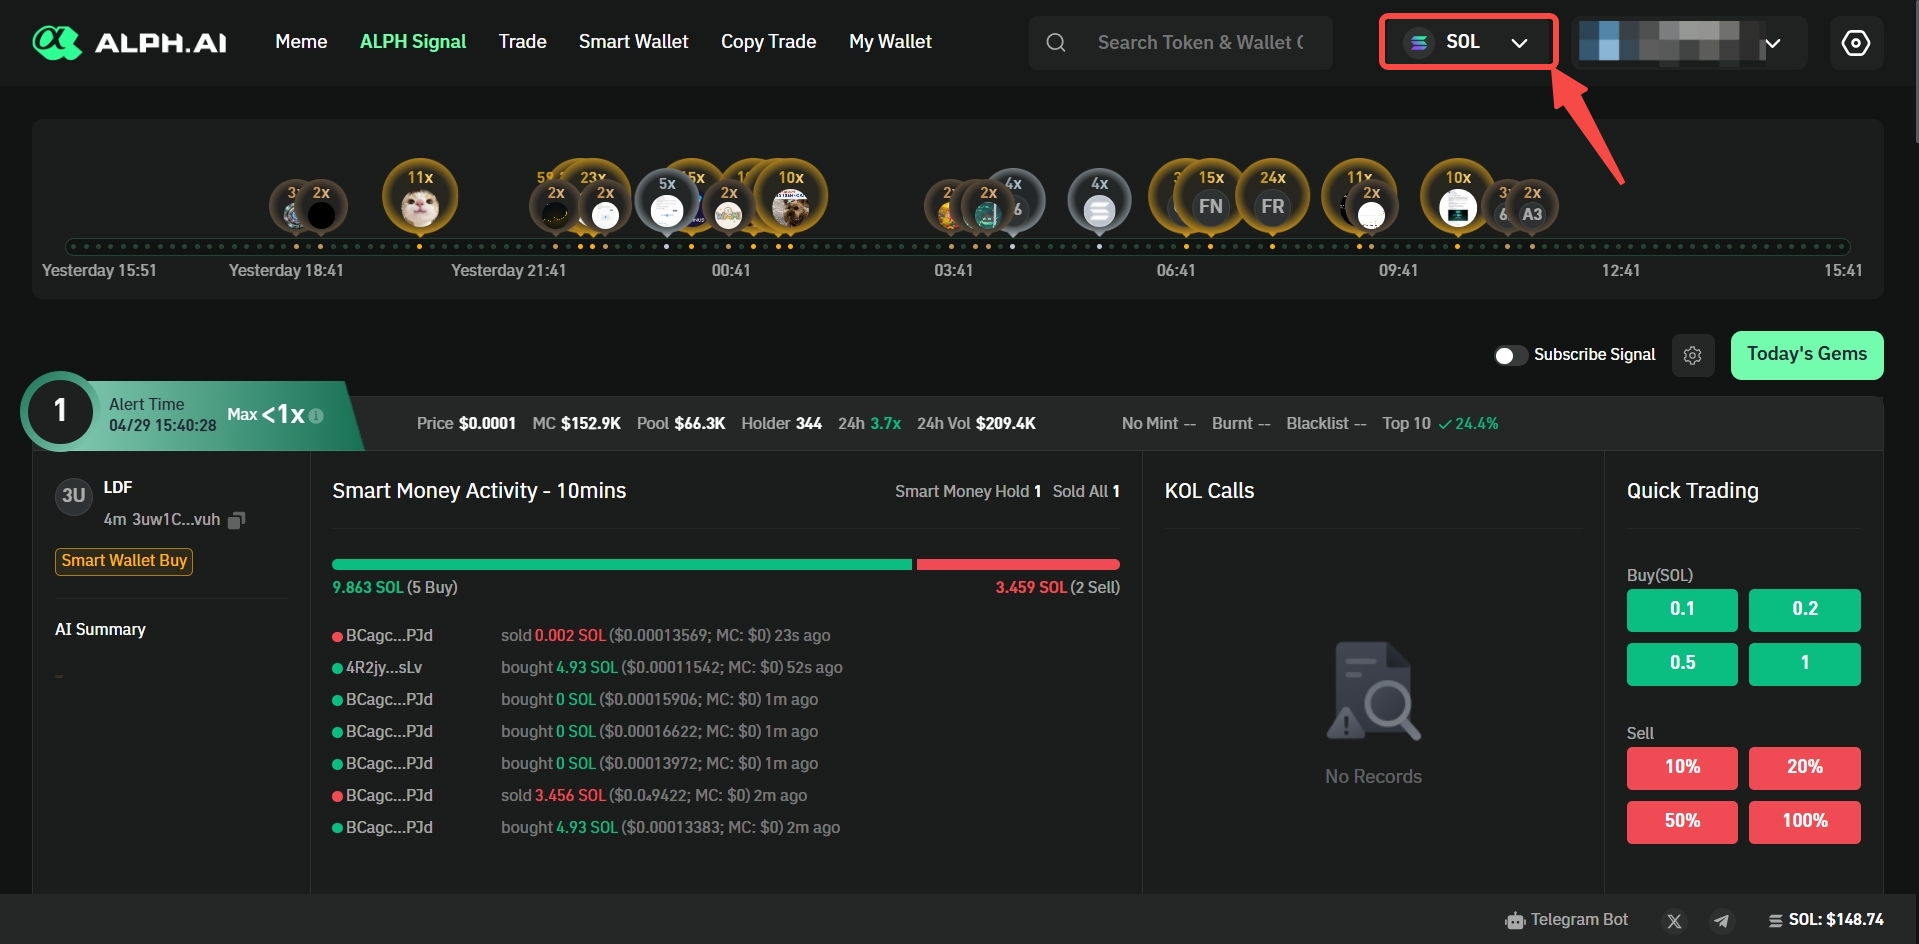Image resolution: width=1919 pixels, height=944 pixels.
Task: Buy 1 SOL quick trade
Action: 1804,664
